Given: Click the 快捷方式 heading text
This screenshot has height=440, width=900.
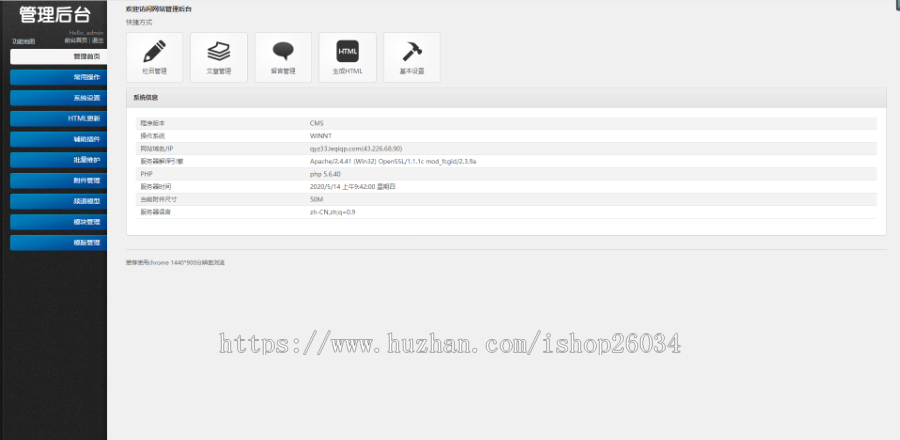Looking at the screenshot, I should [x=139, y=22].
